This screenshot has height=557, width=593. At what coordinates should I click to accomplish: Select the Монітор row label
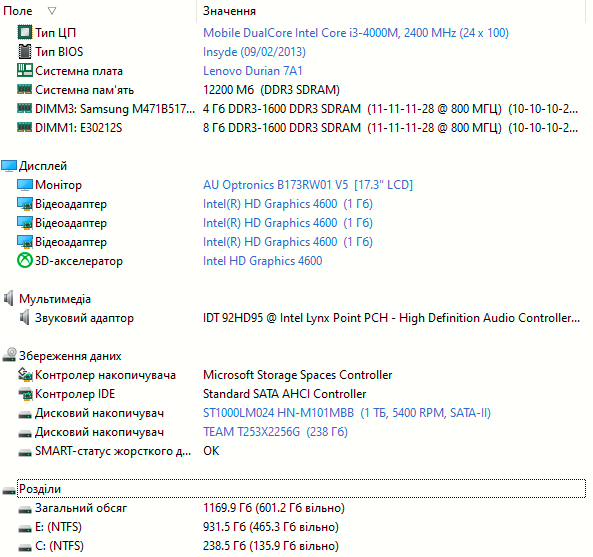point(58,185)
